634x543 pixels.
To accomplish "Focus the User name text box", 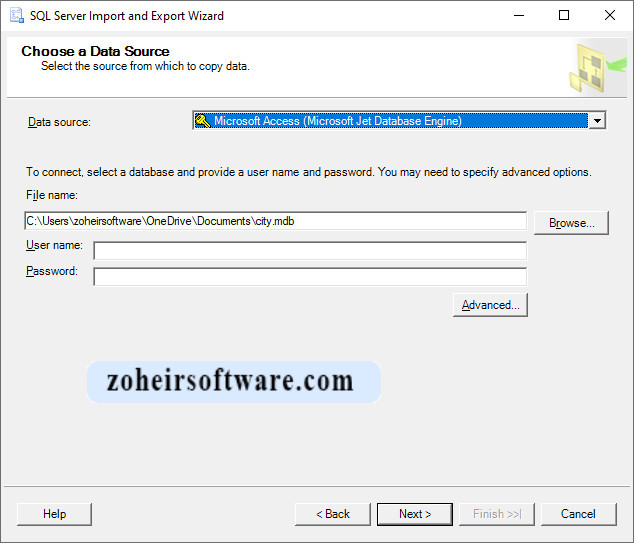I will [309, 250].
